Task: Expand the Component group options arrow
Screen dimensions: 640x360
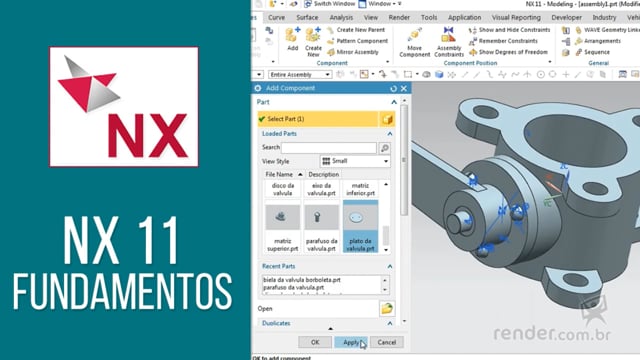Action: (x=387, y=62)
